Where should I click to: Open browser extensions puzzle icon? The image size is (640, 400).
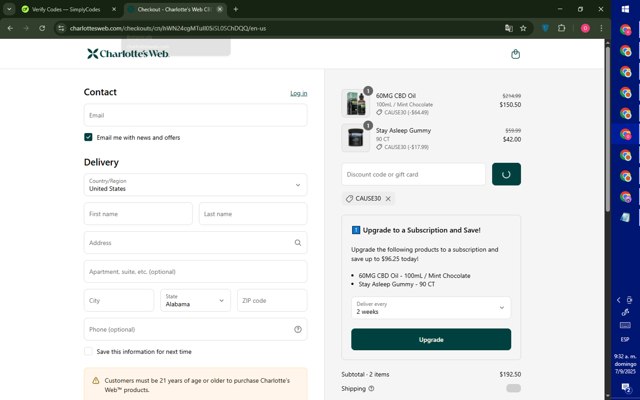tap(562, 28)
